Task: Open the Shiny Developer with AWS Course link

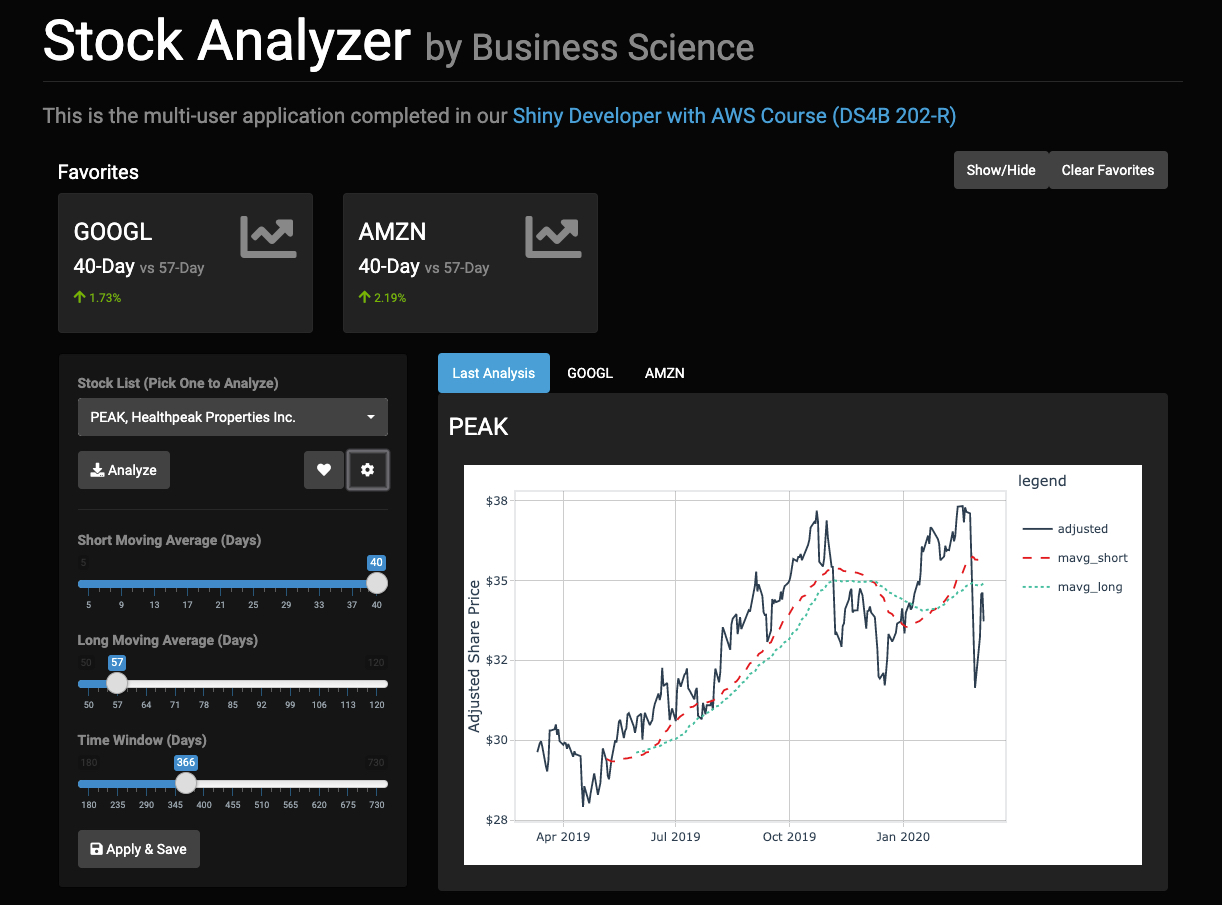Action: 735,116
